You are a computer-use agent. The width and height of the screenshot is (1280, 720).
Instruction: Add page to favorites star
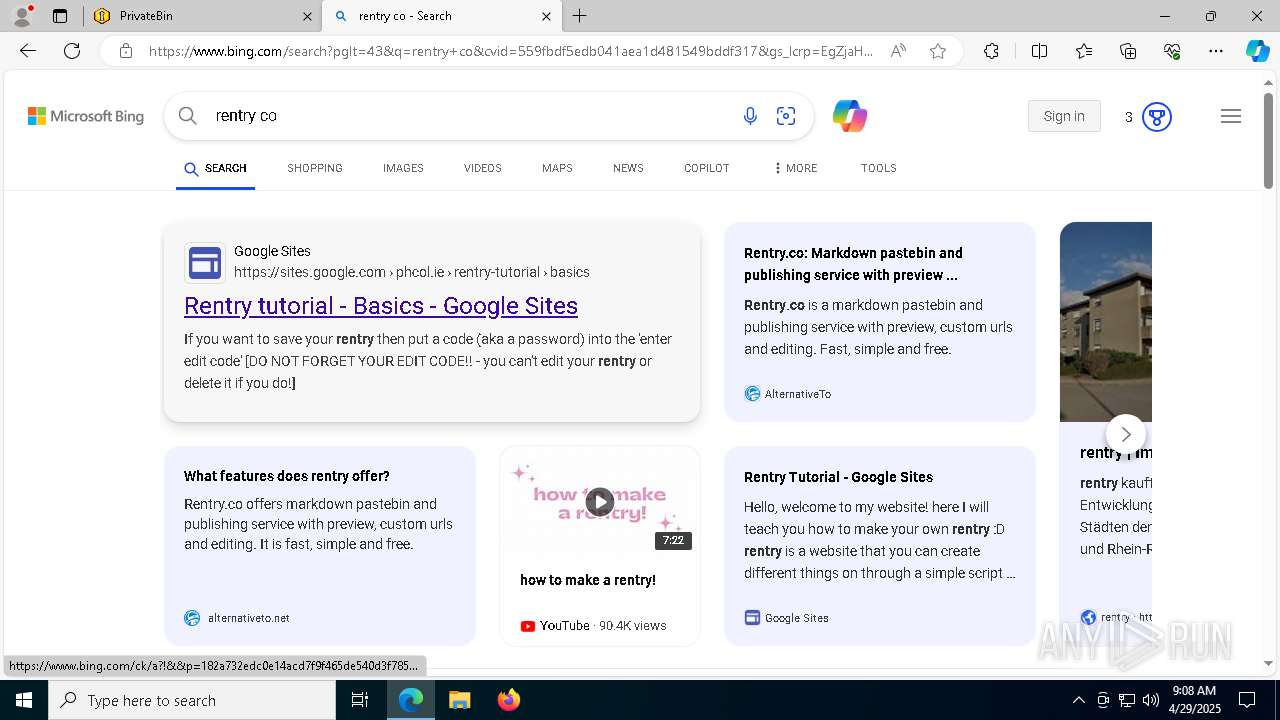[x=938, y=51]
